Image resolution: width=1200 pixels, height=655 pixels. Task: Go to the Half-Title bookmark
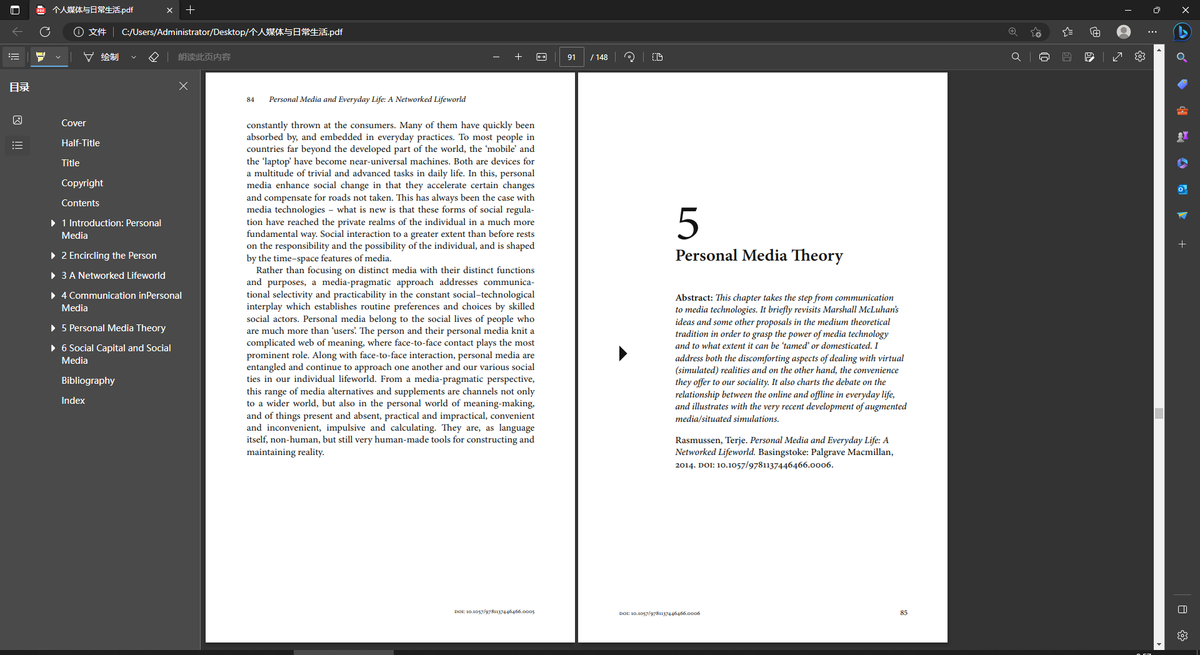tap(80, 143)
